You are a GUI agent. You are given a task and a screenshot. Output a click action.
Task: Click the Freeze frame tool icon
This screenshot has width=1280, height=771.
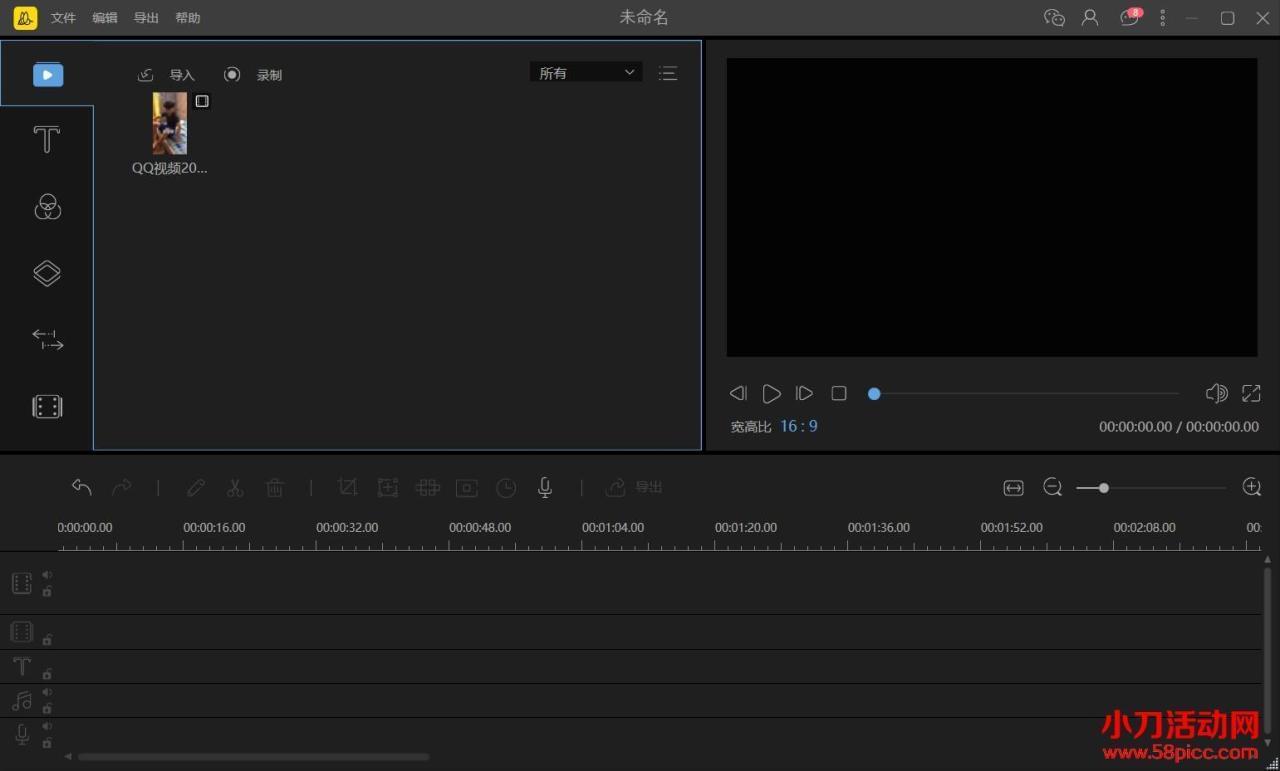click(x=467, y=487)
